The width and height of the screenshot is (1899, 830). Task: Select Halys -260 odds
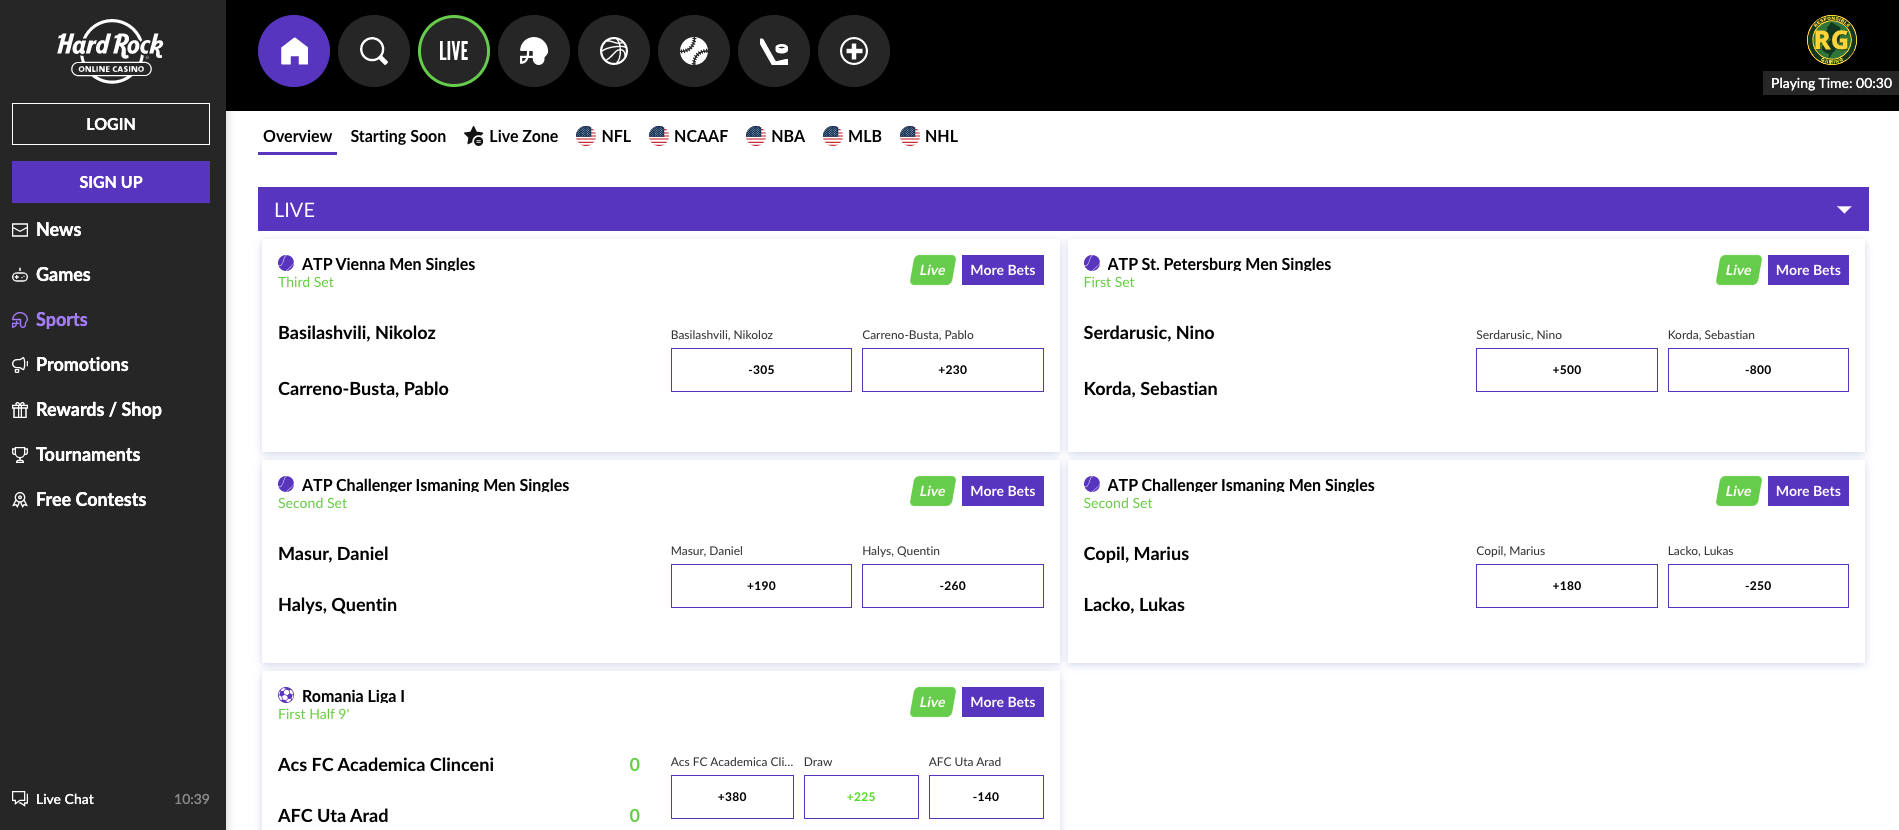(x=953, y=586)
